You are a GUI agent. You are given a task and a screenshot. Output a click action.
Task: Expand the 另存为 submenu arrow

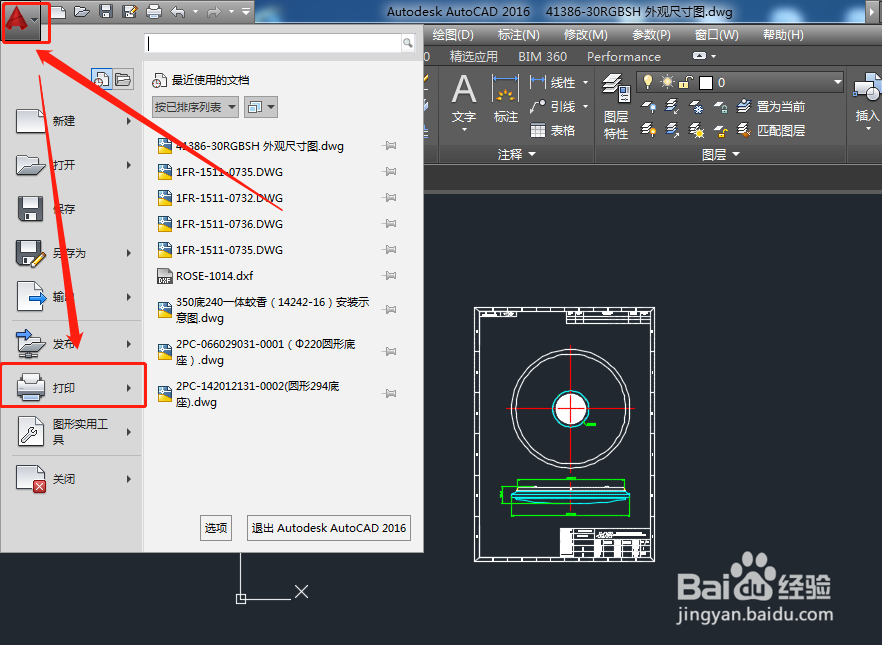129,253
